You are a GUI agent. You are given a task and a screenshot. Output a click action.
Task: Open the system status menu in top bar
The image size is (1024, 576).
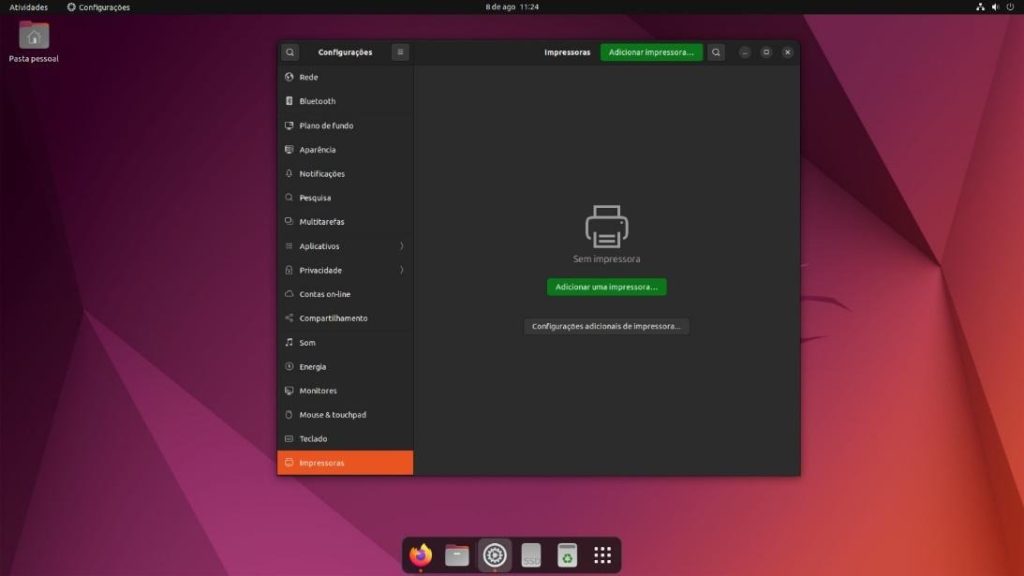995,7
